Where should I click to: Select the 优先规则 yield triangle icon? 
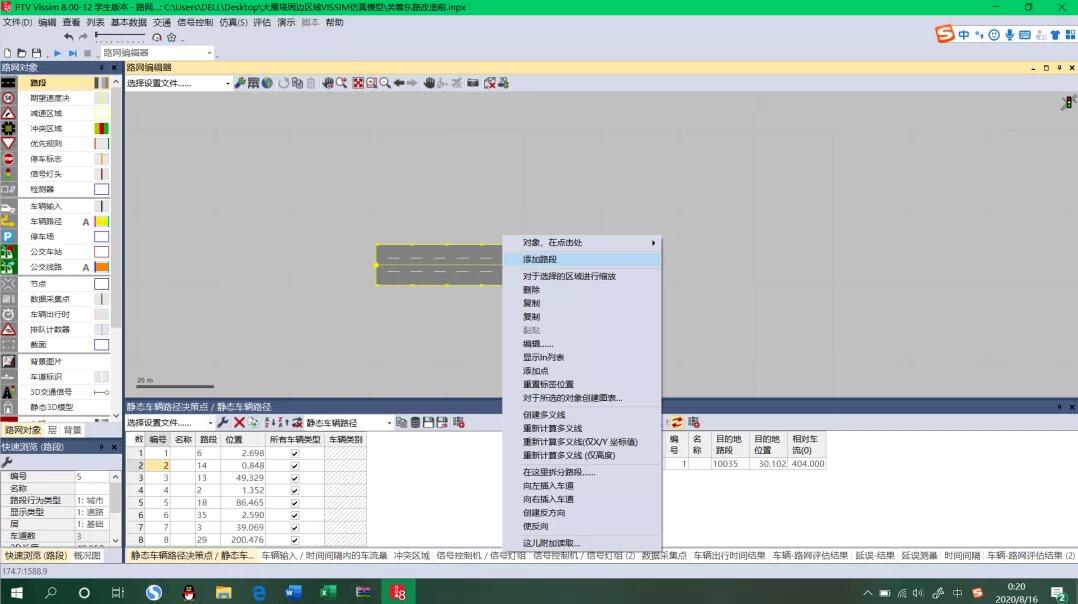click(x=8, y=143)
